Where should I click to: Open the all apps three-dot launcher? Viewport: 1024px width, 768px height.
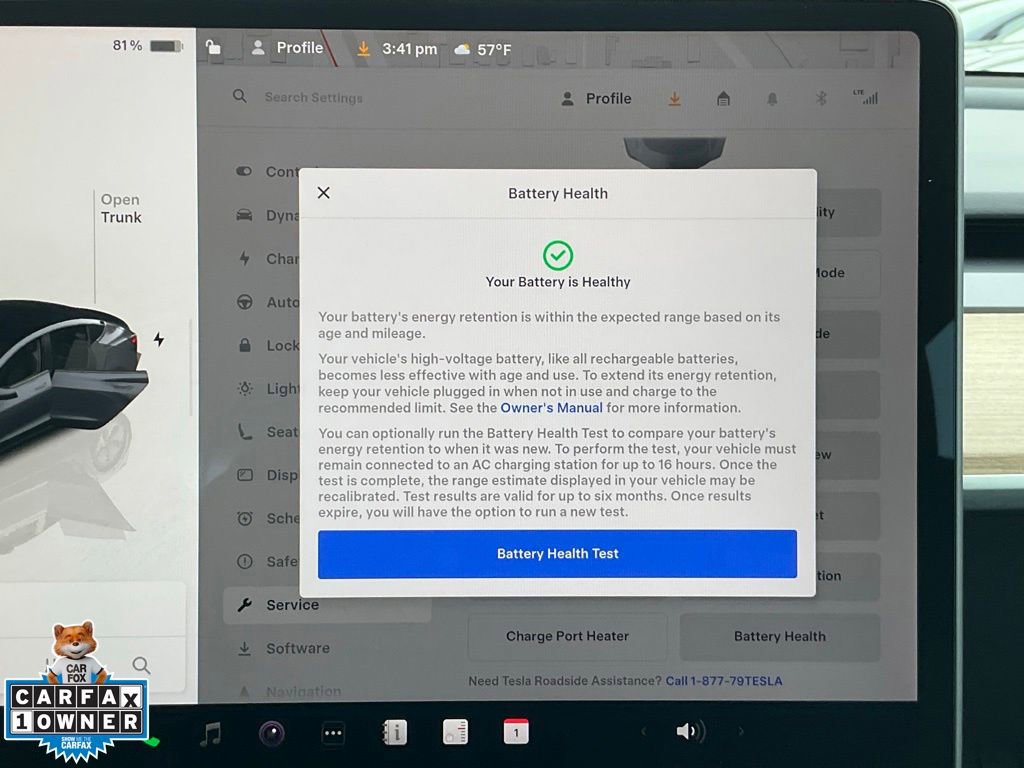pyautogui.click(x=333, y=733)
